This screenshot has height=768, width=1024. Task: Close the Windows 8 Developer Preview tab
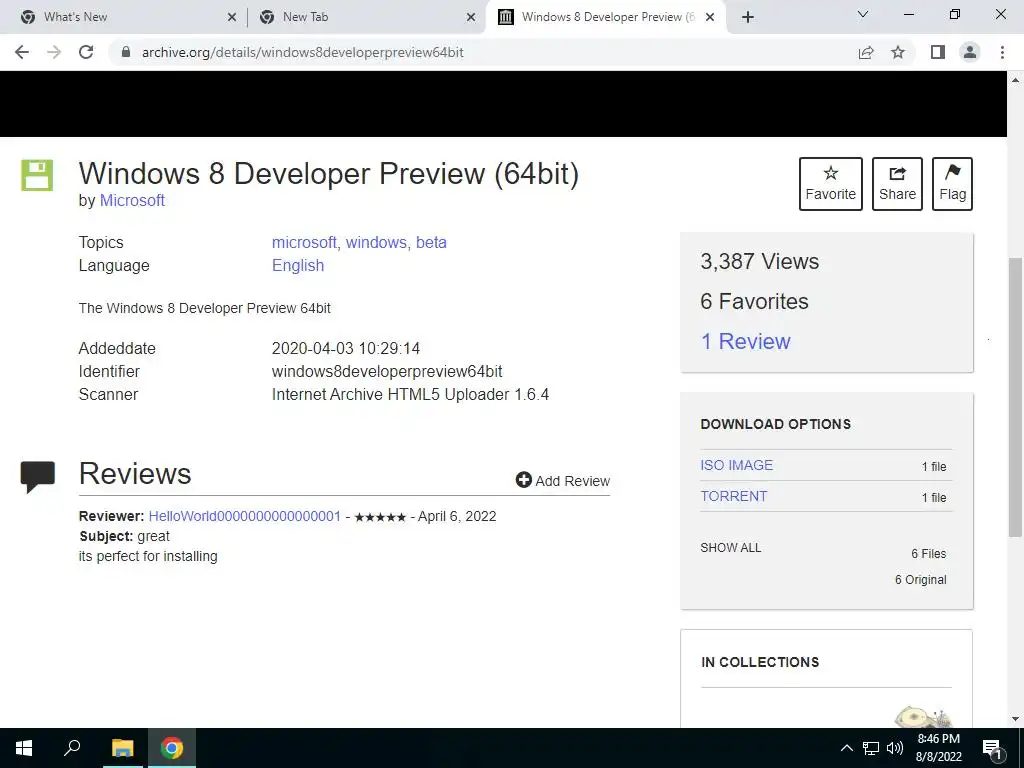(711, 17)
